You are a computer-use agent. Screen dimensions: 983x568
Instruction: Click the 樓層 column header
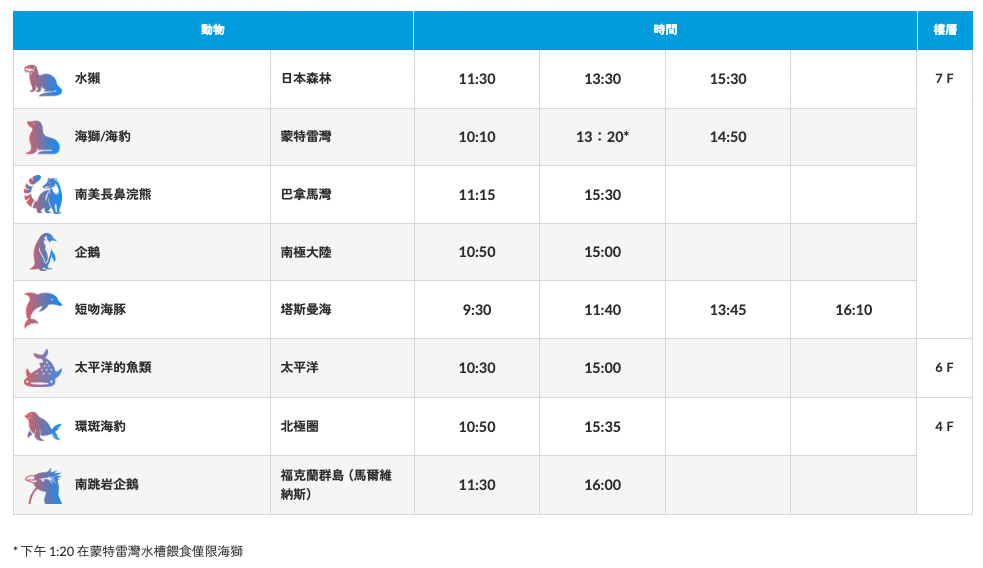[x=945, y=30]
